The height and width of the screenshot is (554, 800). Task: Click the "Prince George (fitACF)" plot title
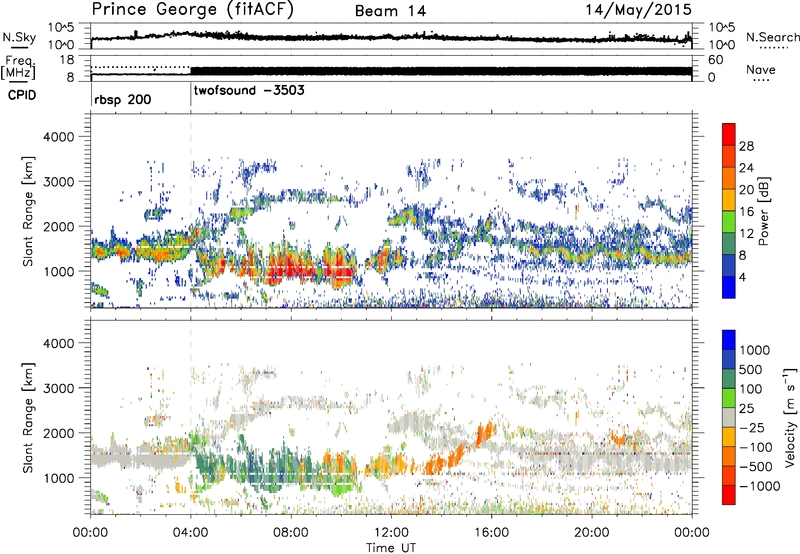tap(192, 10)
